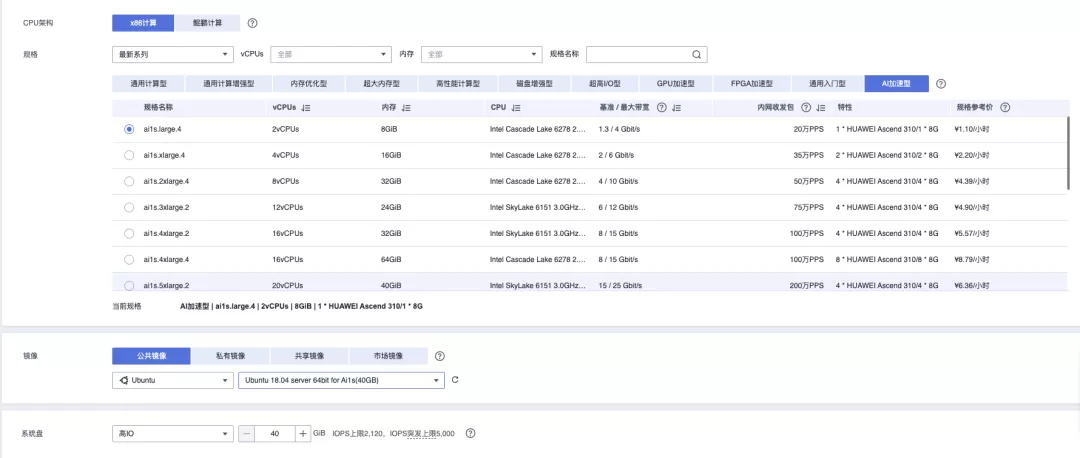The image size is (1080, 458).
Task: Select the ai1s.3xlarge.2 flavor radio button
Action: pos(129,207)
